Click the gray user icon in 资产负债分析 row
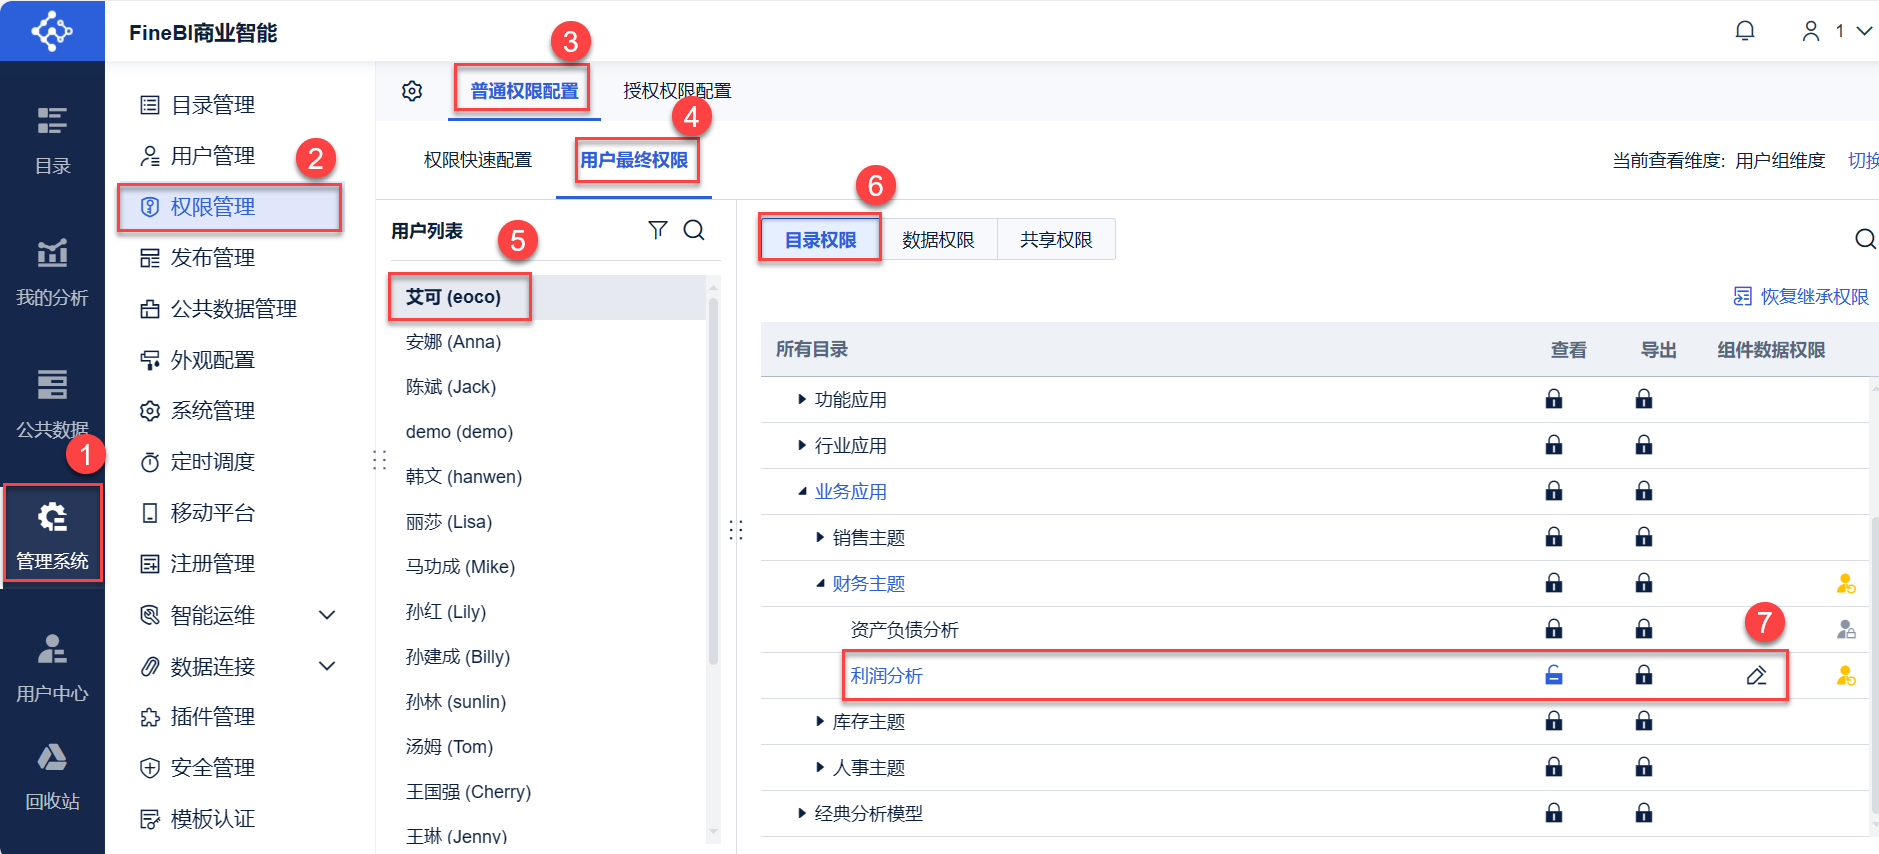 (1846, 629)
